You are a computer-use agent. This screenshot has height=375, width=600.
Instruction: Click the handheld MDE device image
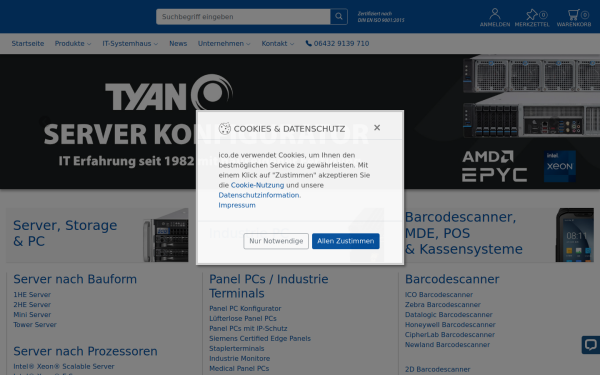point(575,235)
